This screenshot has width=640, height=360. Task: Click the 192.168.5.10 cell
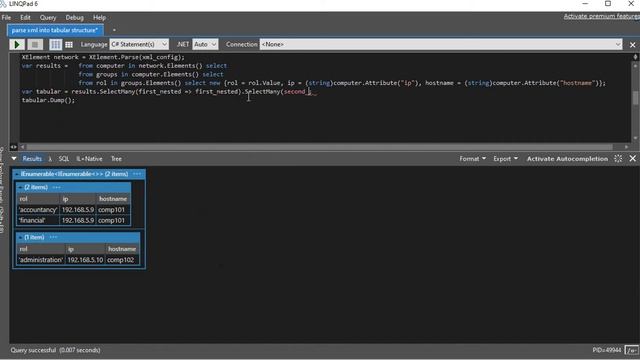85,260
